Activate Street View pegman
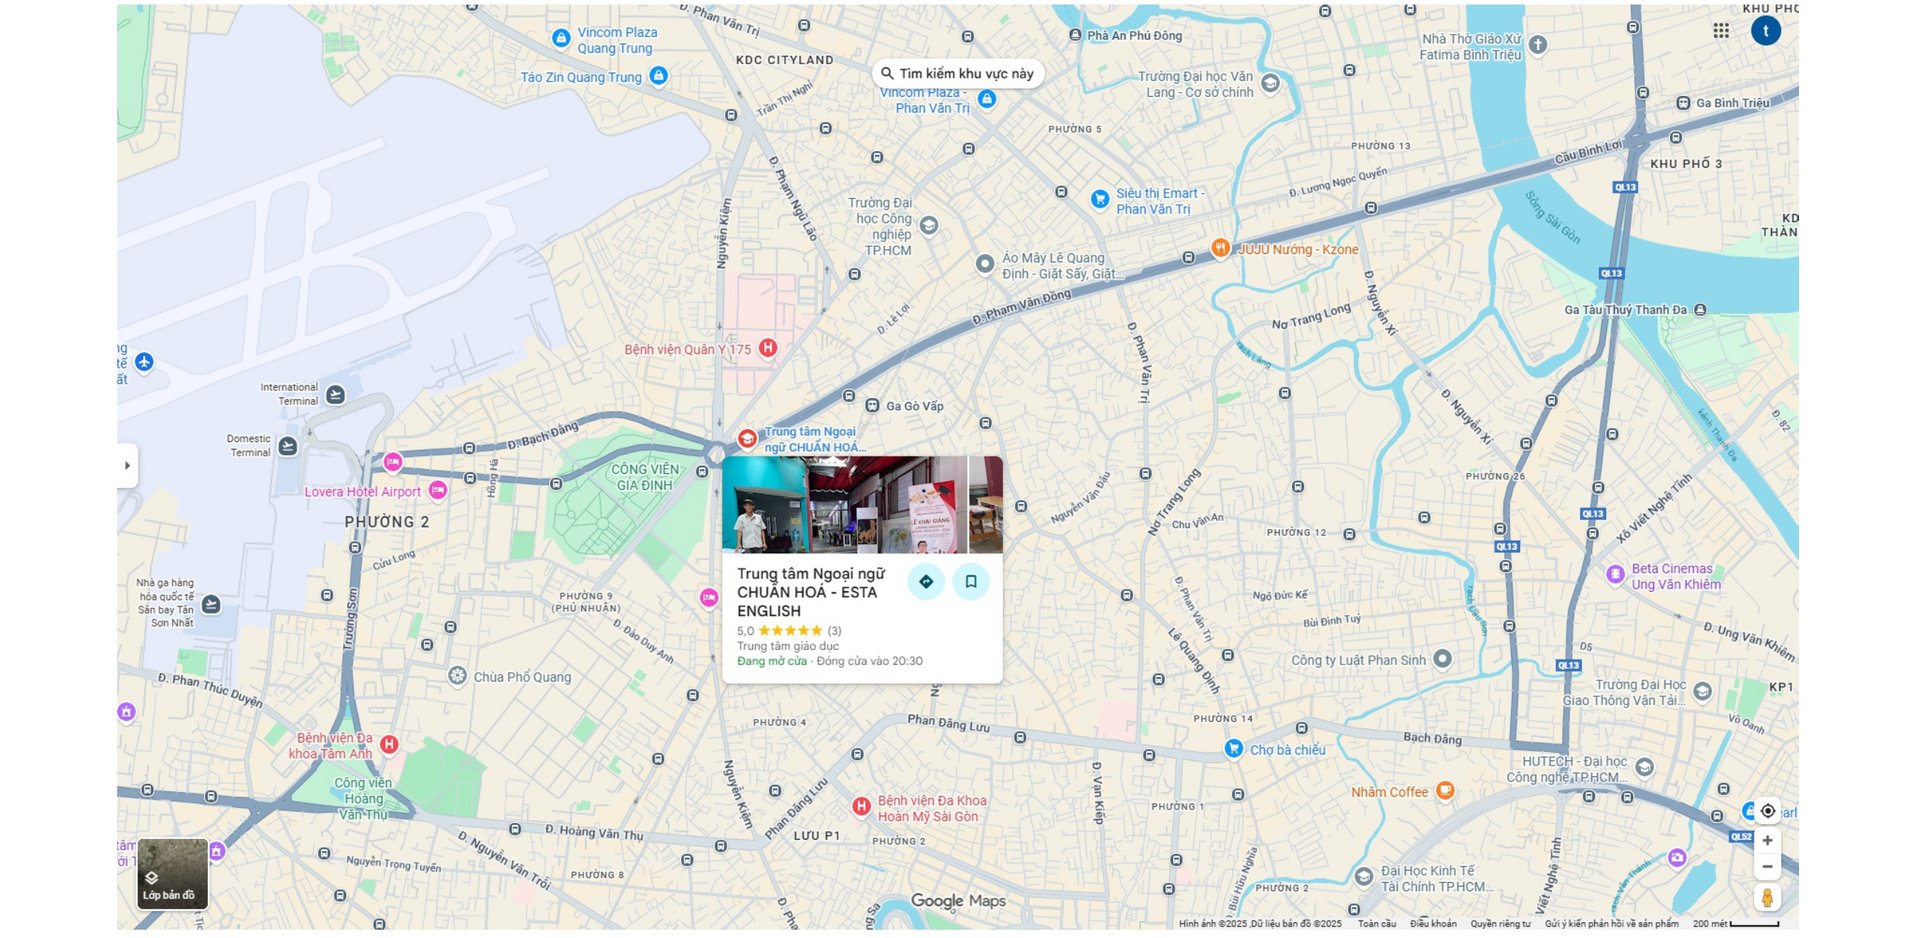1920x938 pixels. click(x=1767, y=898)
